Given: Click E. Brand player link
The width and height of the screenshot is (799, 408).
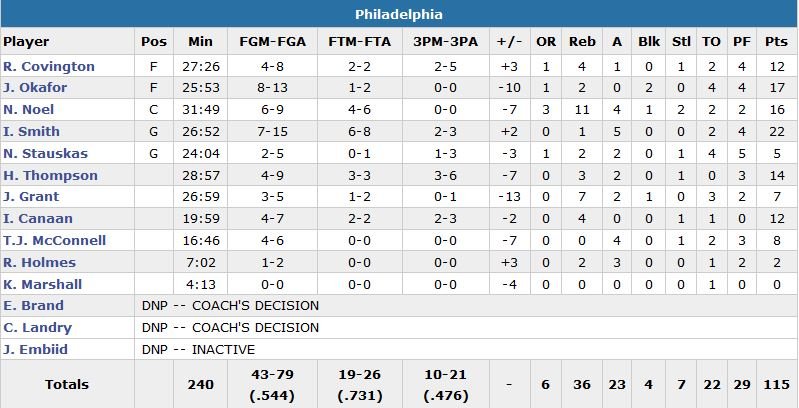Looking at the screenshot, I should coord(33,306).
